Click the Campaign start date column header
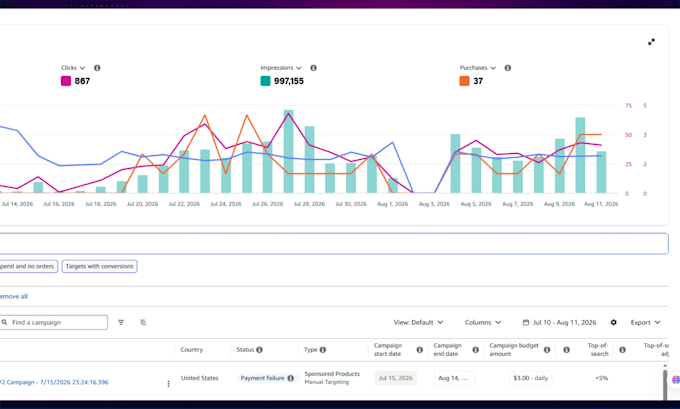680x409 pixels. click(x=388, y=350)
